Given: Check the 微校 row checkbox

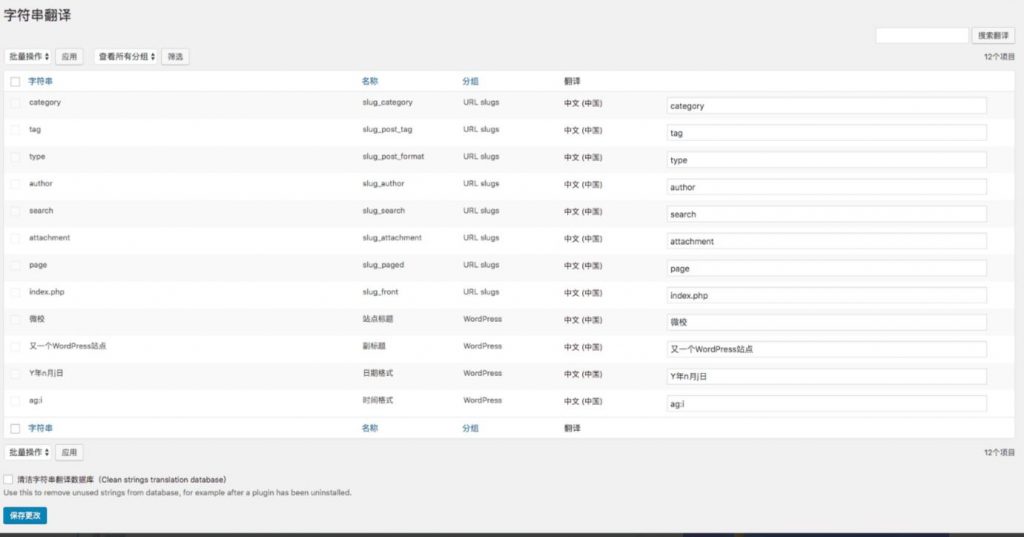Looking at the screenshot, I should click(15, 320).
